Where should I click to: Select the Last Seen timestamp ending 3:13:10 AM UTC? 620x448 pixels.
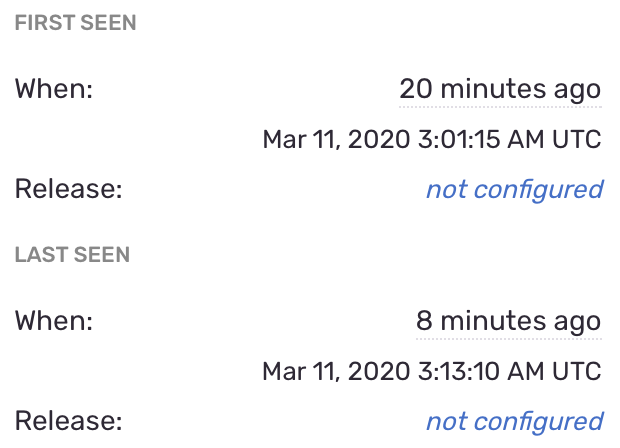point(431,372)
